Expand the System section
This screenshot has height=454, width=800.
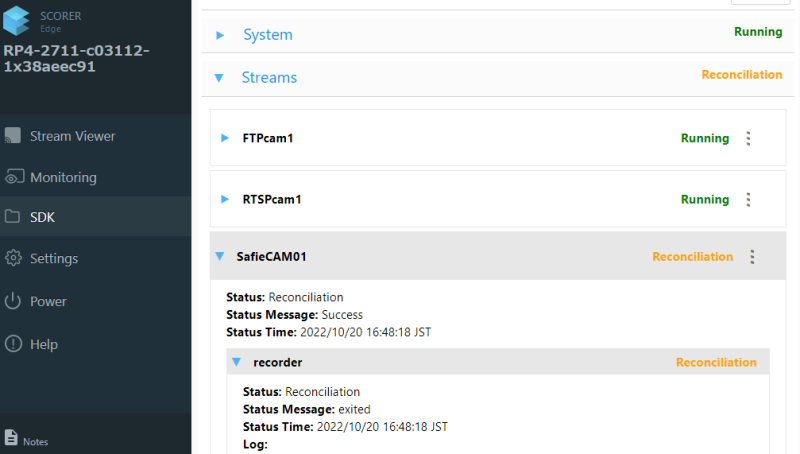(x=220, y=35)
